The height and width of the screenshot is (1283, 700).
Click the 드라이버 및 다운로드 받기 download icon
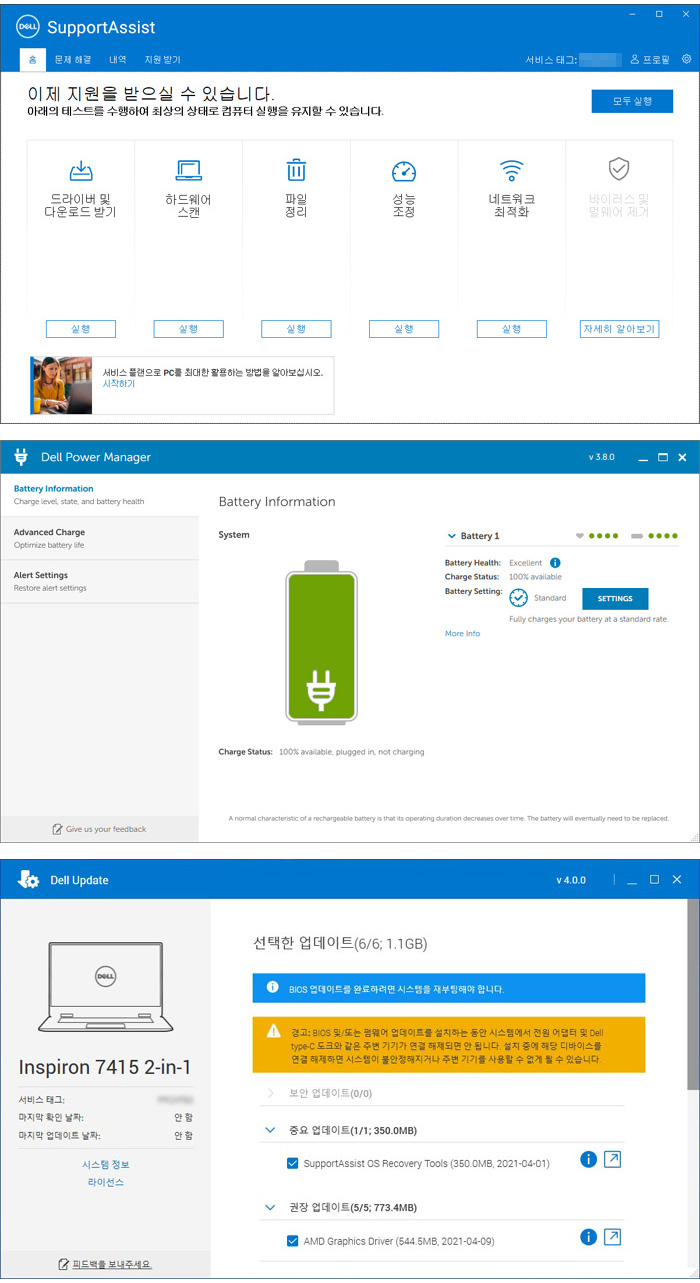coord(81,171)
